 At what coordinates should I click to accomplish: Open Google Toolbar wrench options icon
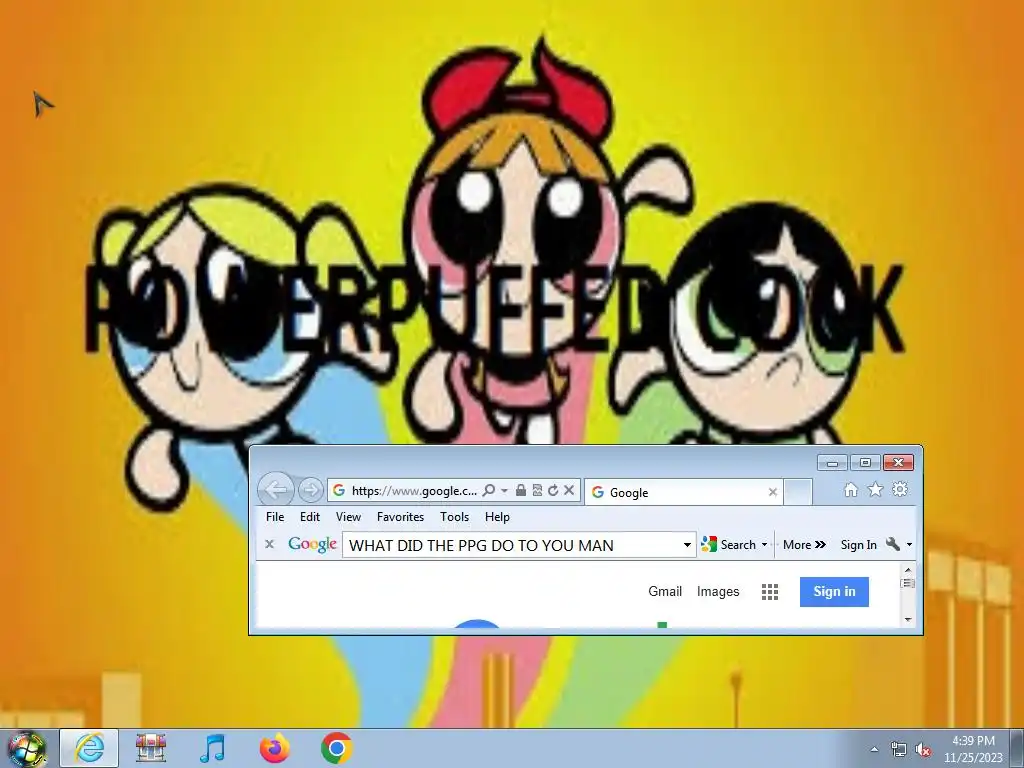893,544
